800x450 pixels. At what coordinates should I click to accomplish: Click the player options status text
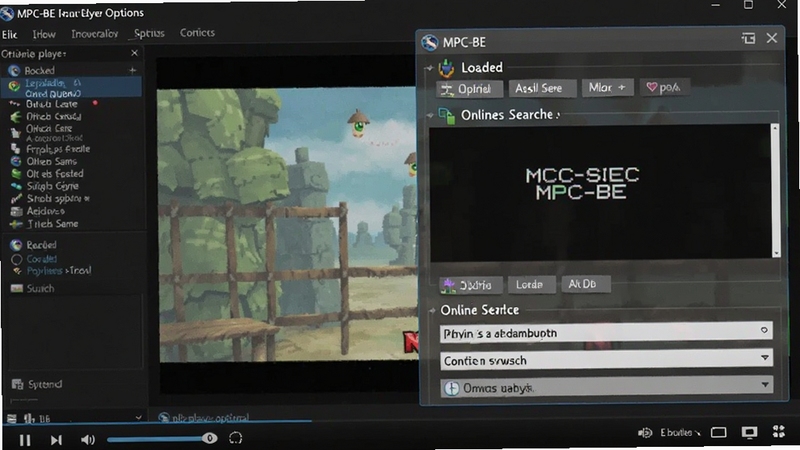point(210,418)
